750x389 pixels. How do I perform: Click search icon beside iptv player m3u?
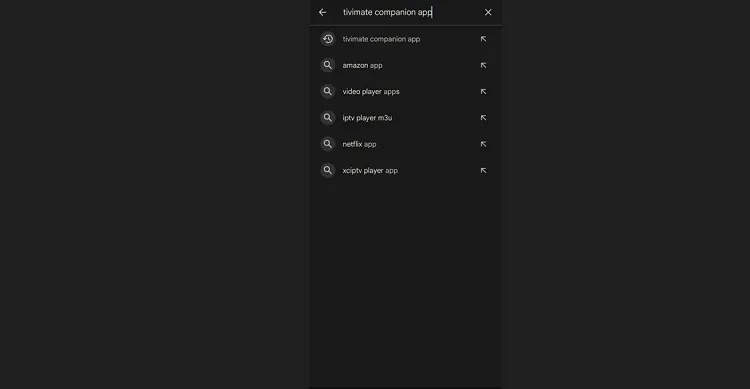point(328,118)
